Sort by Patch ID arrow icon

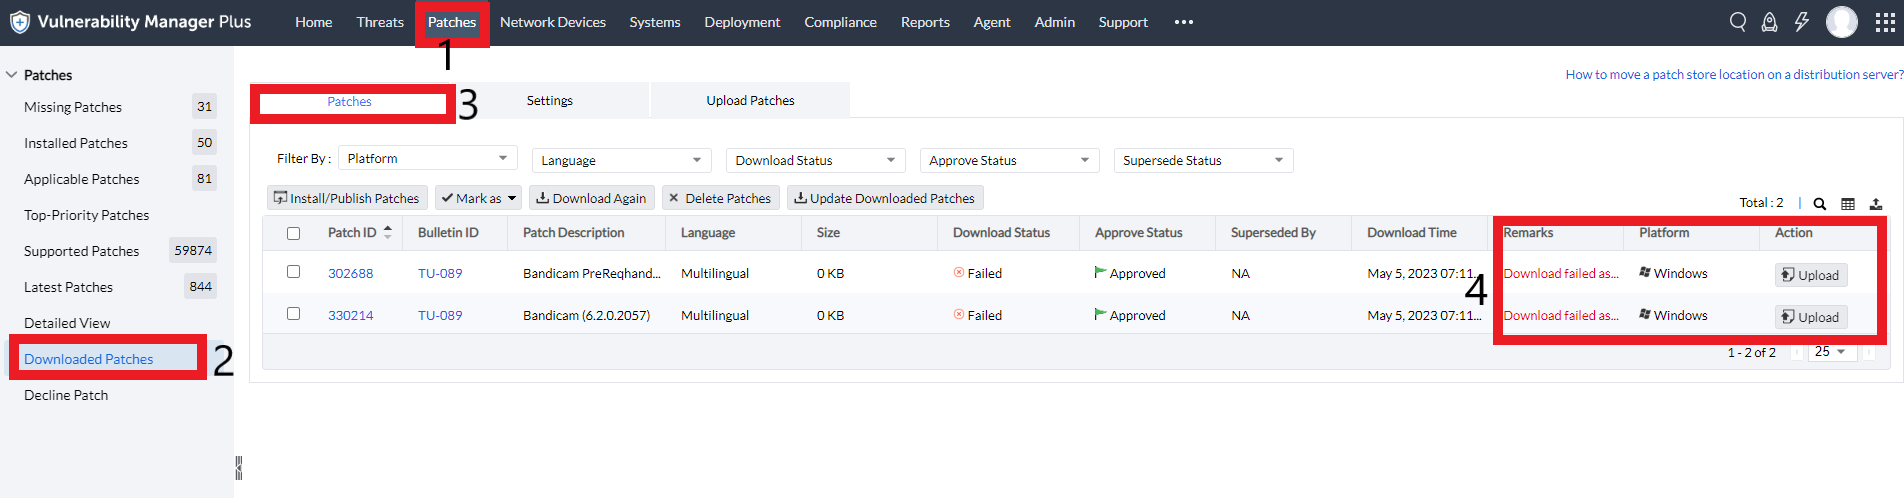pos(388,232)
